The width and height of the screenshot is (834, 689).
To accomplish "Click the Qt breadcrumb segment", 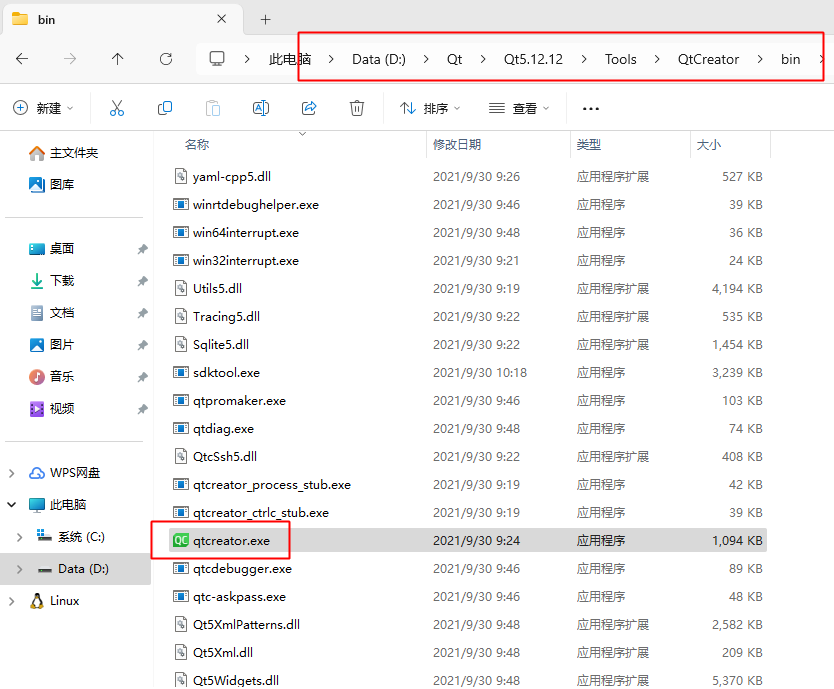I will click(x=454, y=59).
